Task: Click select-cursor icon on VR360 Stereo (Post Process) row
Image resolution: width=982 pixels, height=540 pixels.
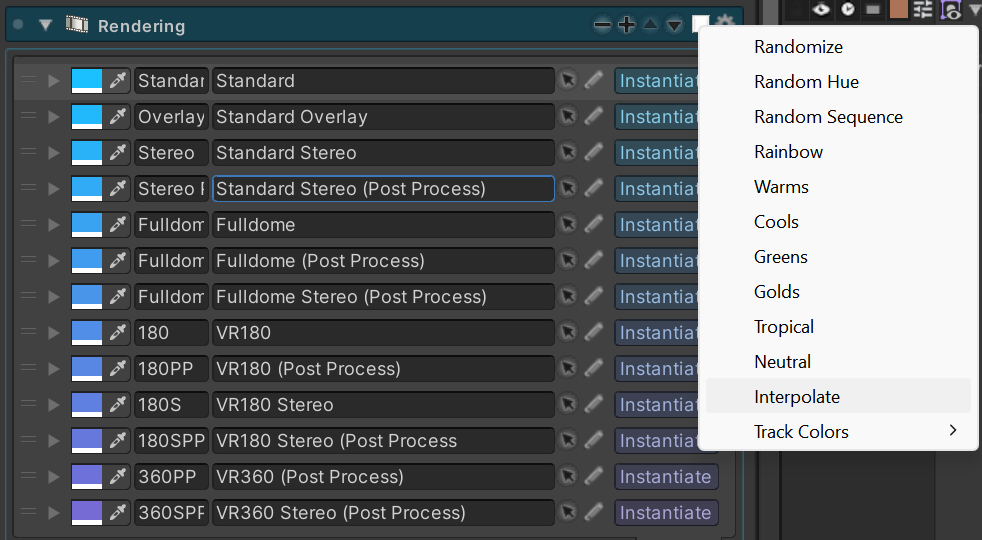Action: (568, 513)
